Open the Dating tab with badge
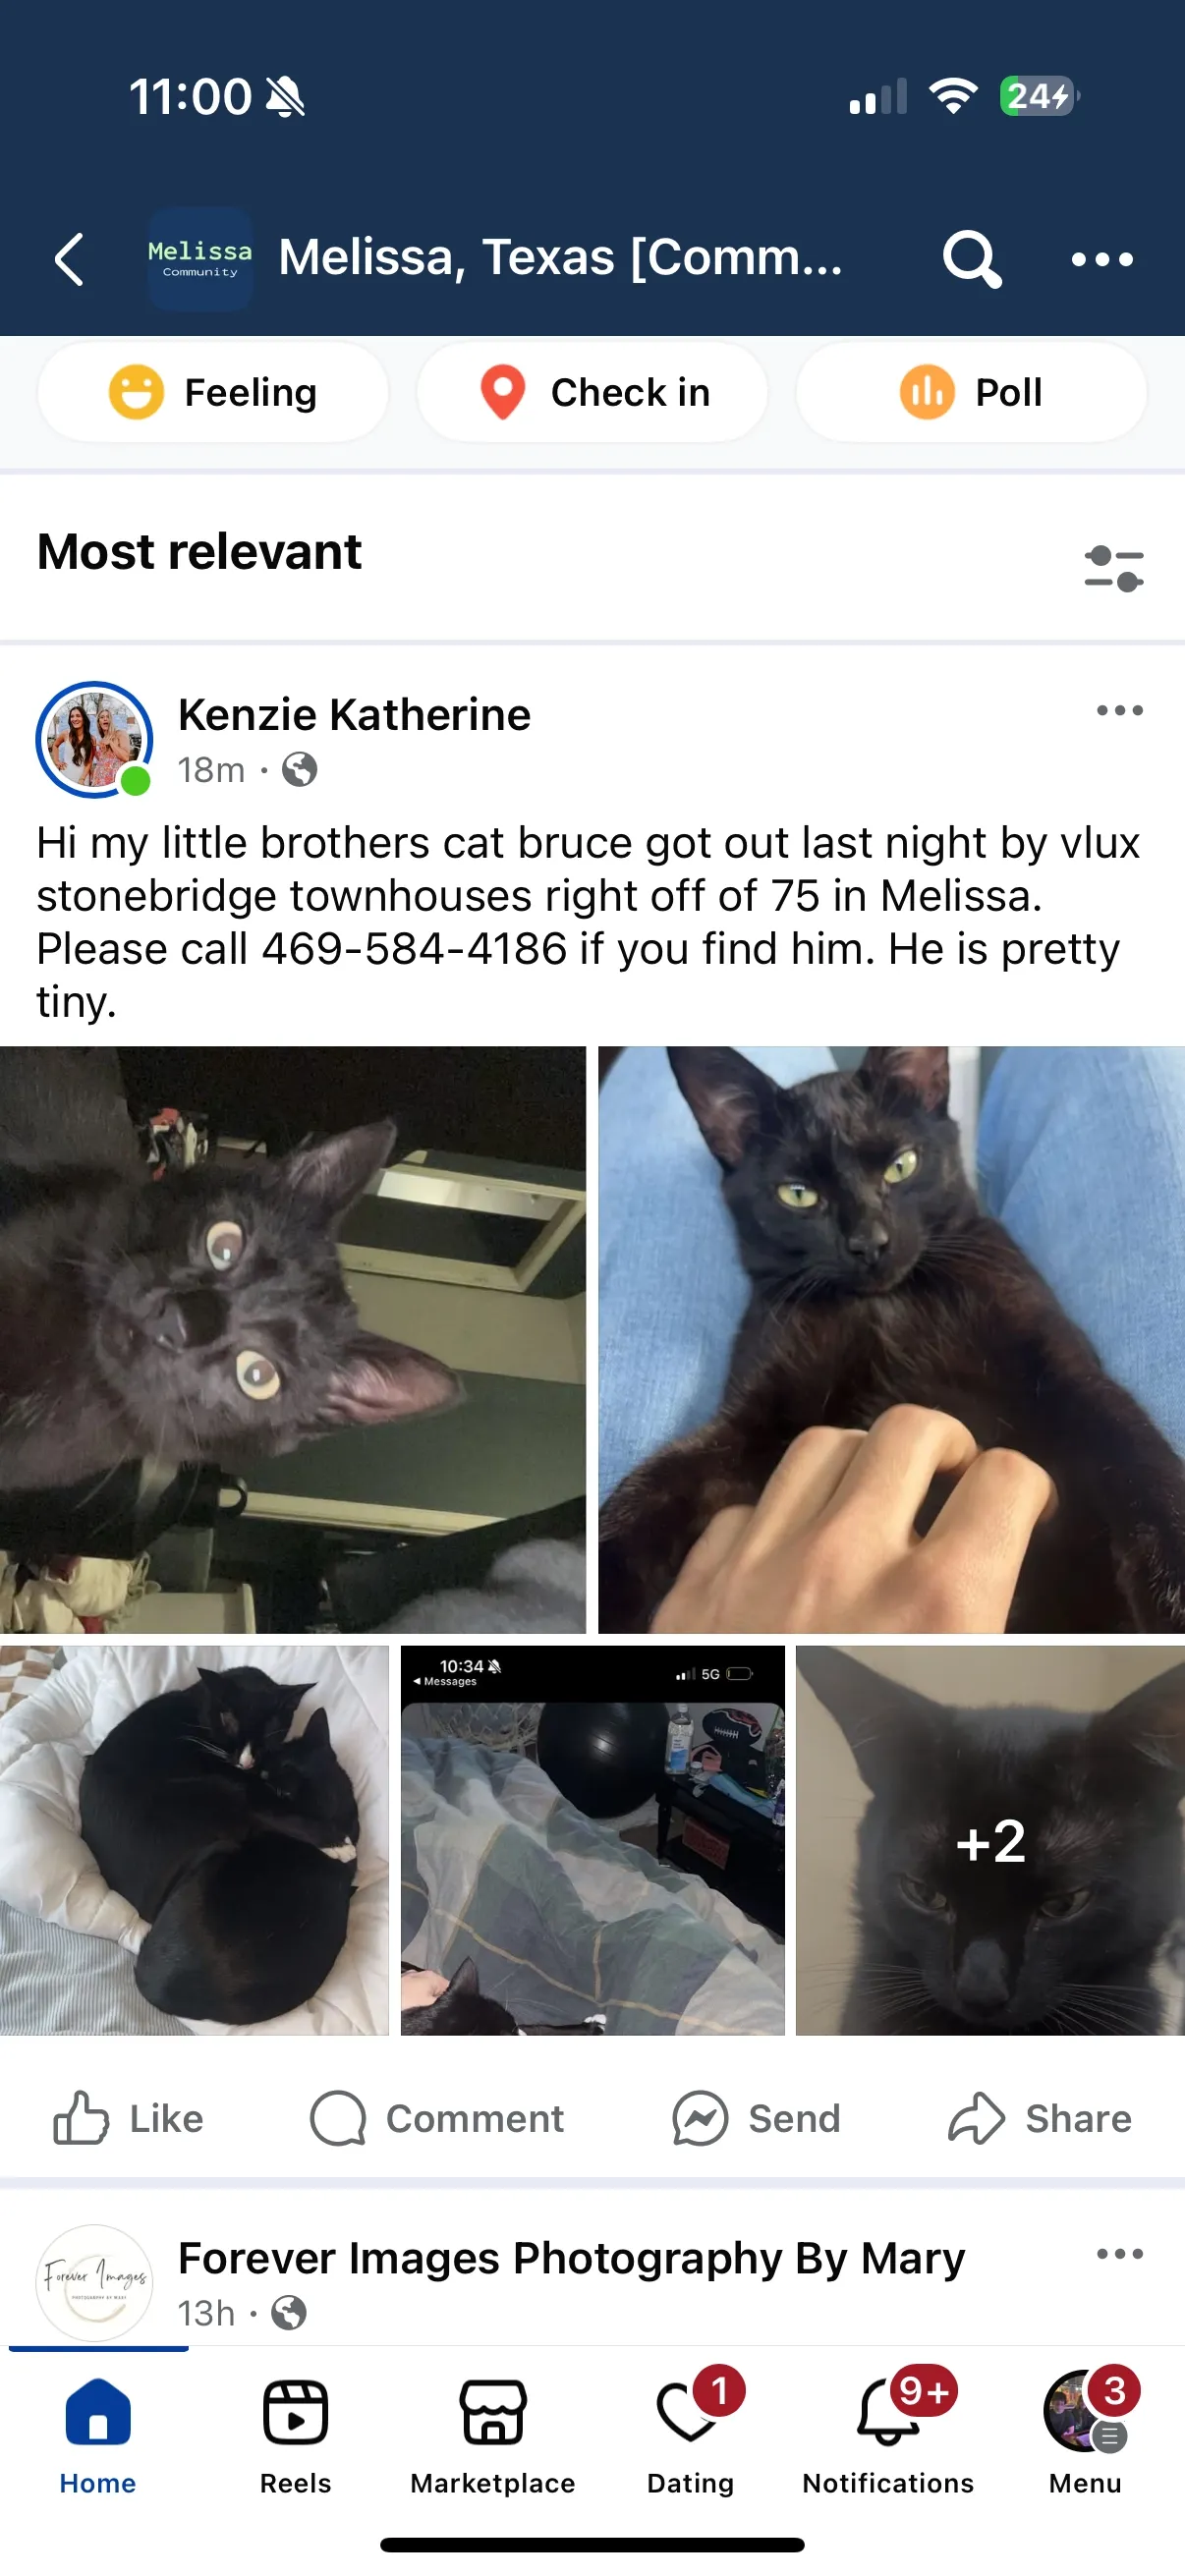1185x2576 pixels. click(x=691, y=2436)
